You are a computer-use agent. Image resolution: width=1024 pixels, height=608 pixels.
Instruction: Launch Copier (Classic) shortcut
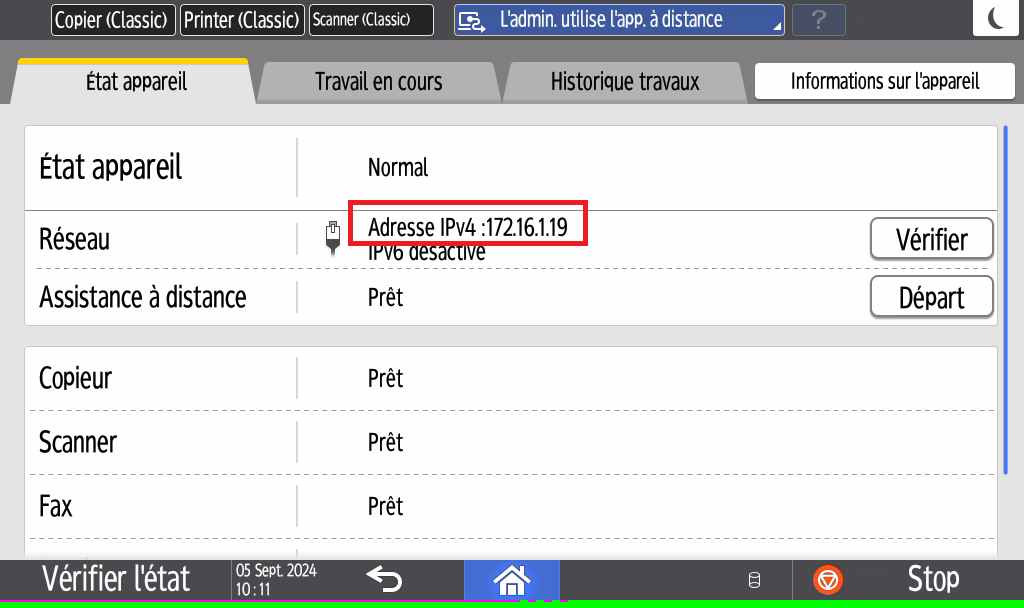pos(113,20)
